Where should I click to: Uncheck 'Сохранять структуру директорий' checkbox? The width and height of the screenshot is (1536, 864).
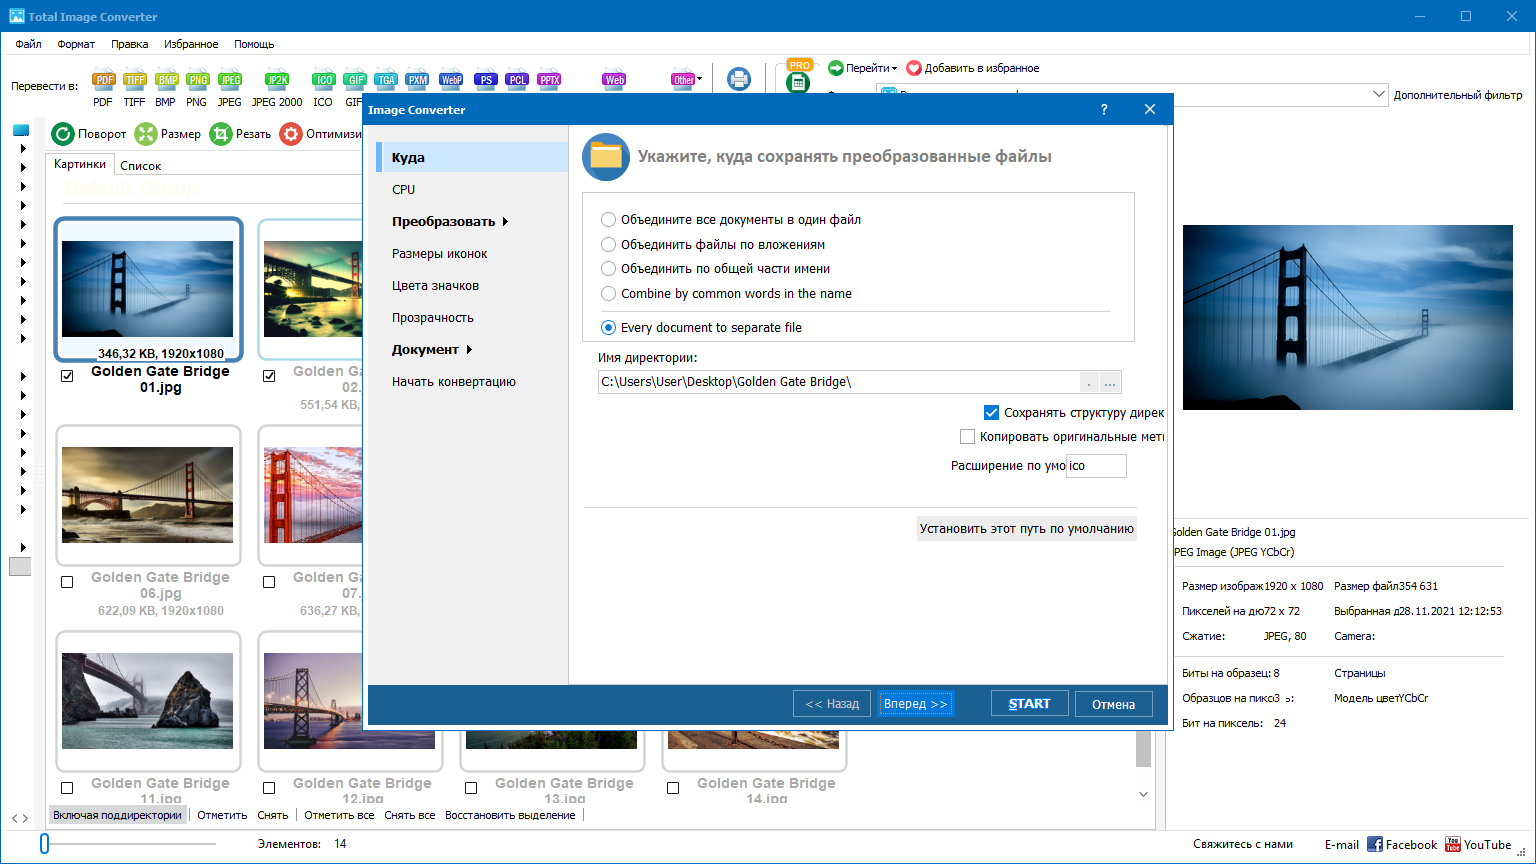coord(991,413)
